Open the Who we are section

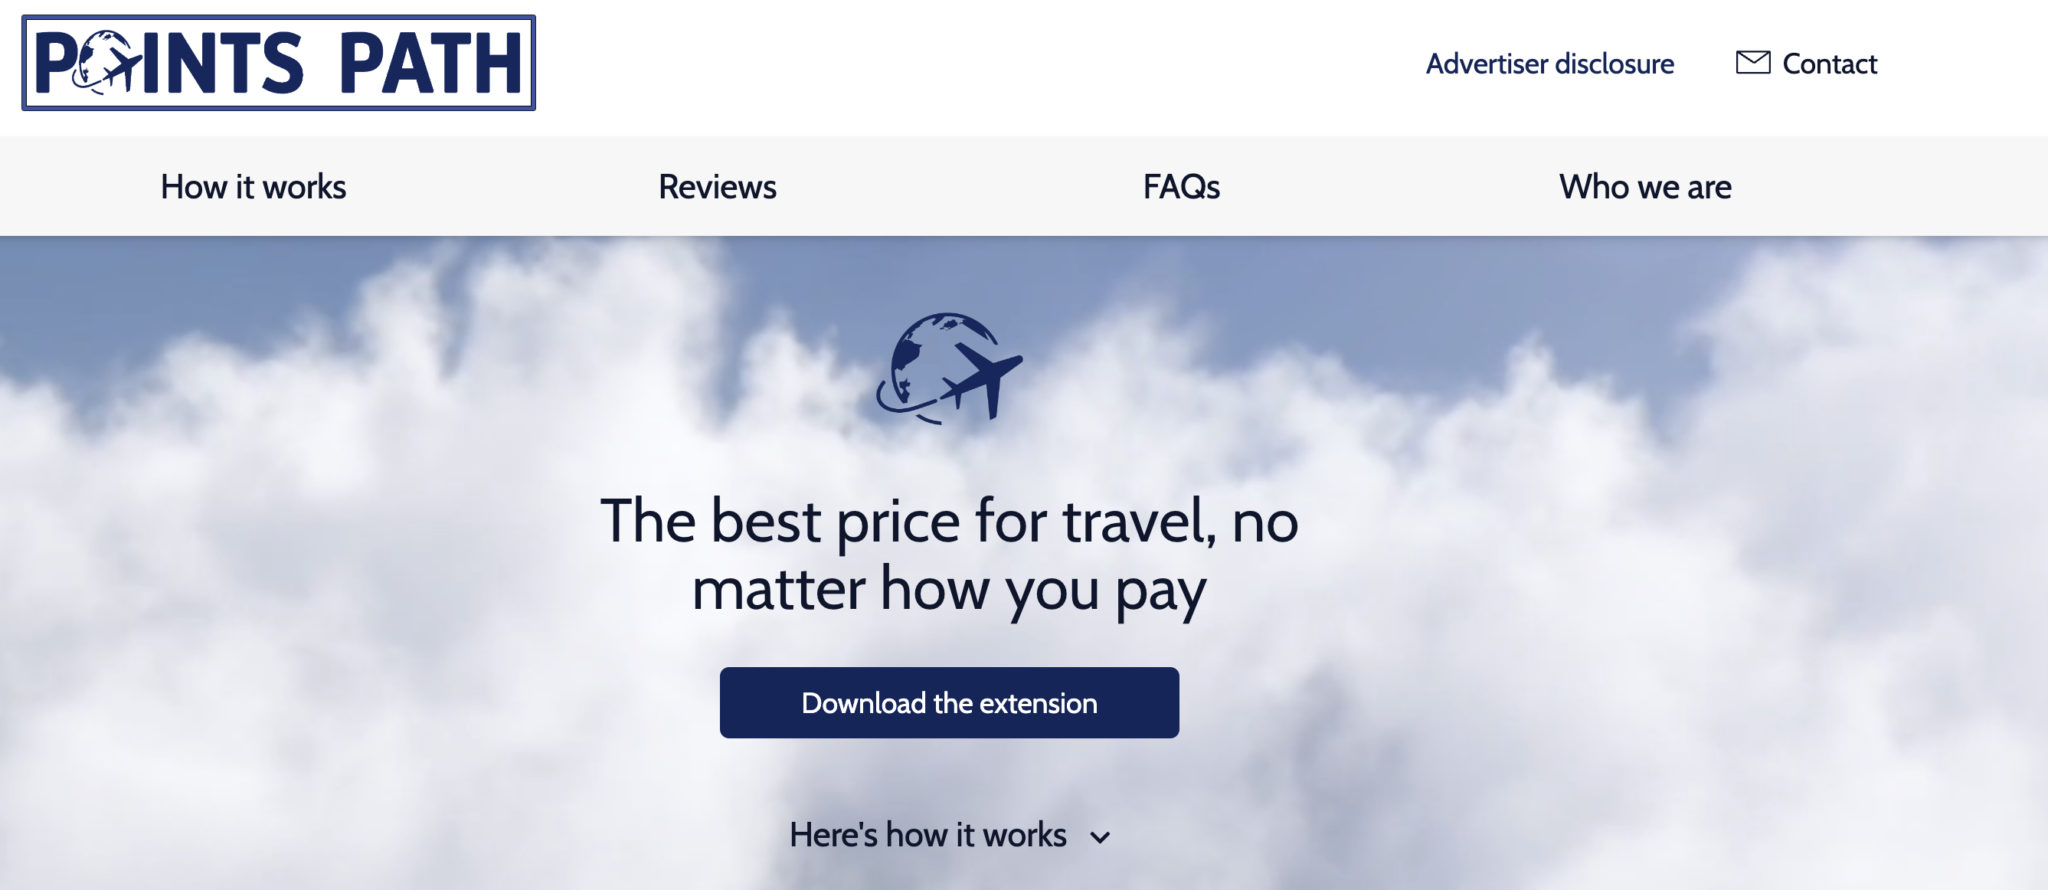1646,187
